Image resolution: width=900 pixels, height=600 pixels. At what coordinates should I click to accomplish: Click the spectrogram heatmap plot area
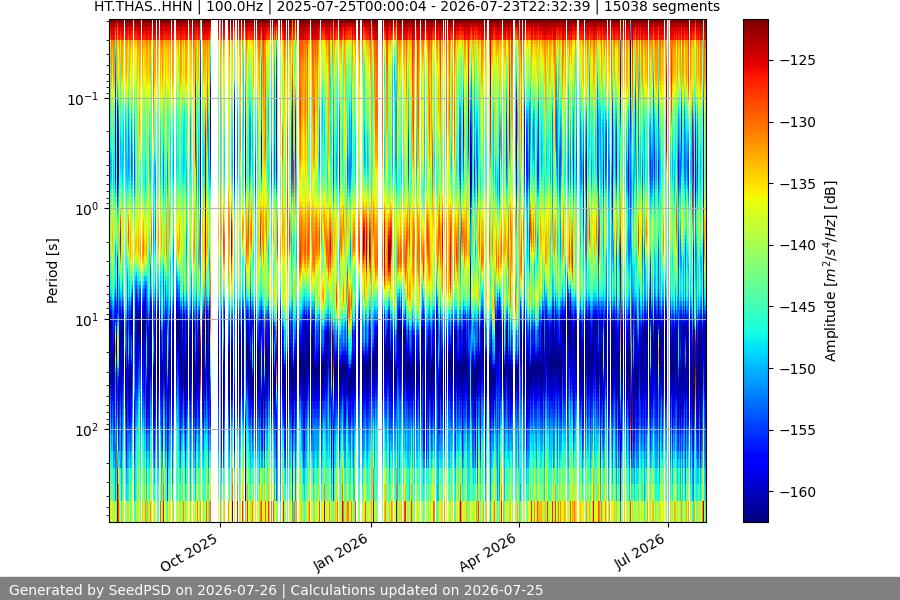pyautogui.click(x=408, y=271)
